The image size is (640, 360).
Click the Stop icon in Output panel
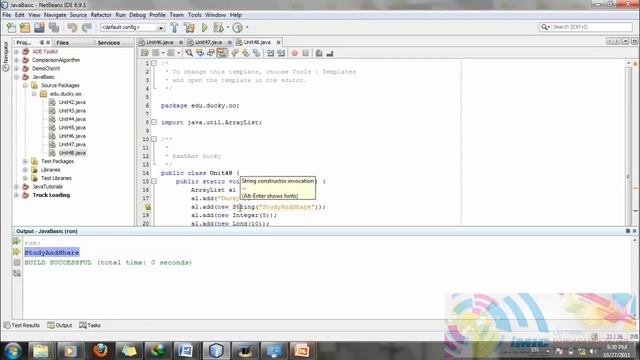(17, 262)
